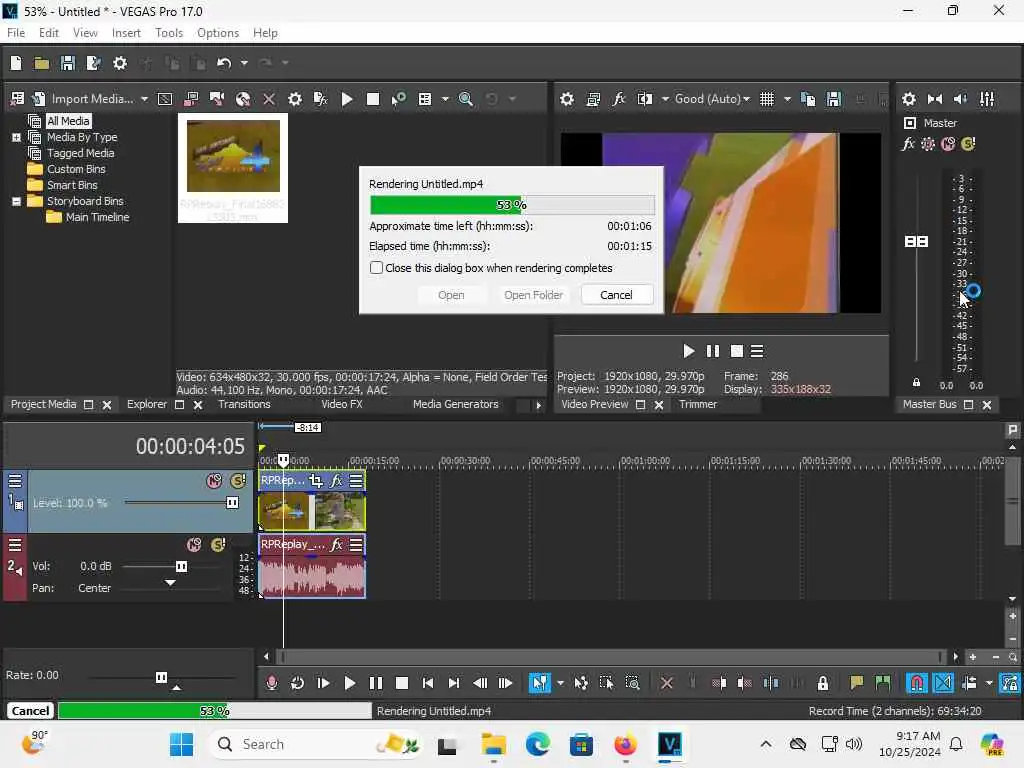Select the Custom Bins folder
Viewport: 1024px width, 768px height.
76,169
